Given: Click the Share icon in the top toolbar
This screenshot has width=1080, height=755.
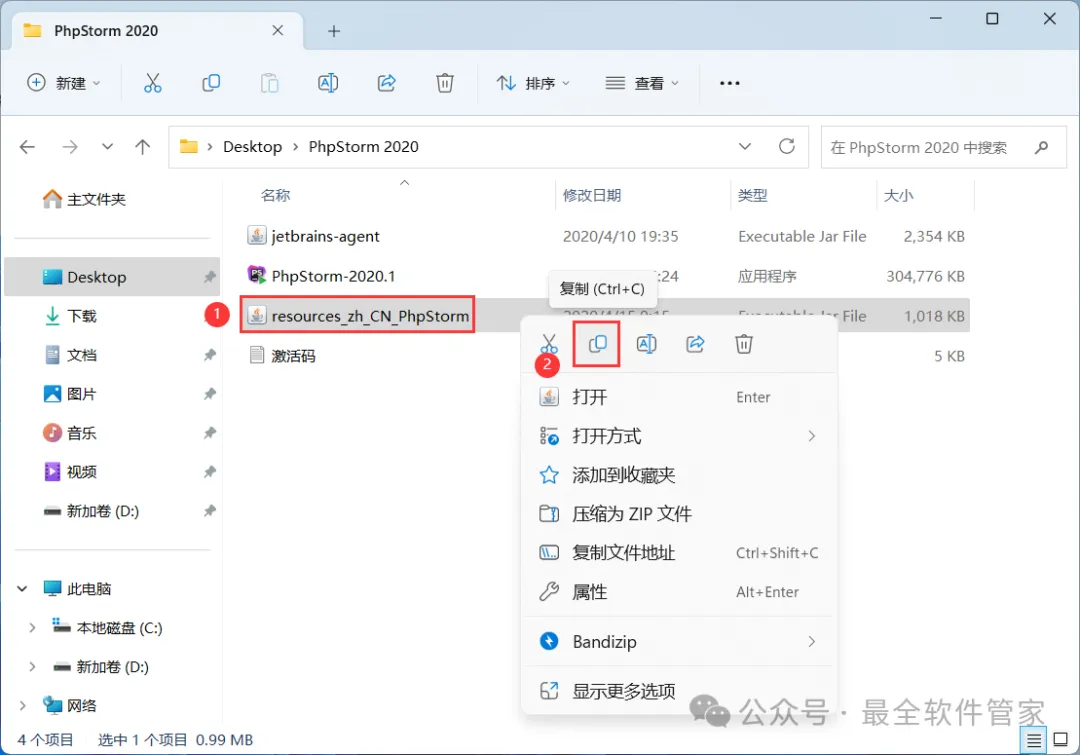Looking at the screenshot, I should point(386,83).
